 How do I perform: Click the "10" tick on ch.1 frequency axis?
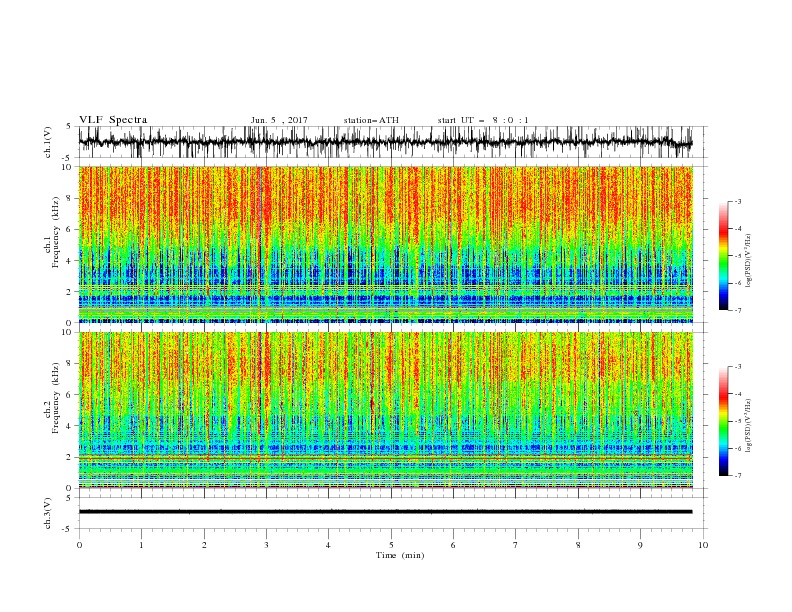[67, 167]
